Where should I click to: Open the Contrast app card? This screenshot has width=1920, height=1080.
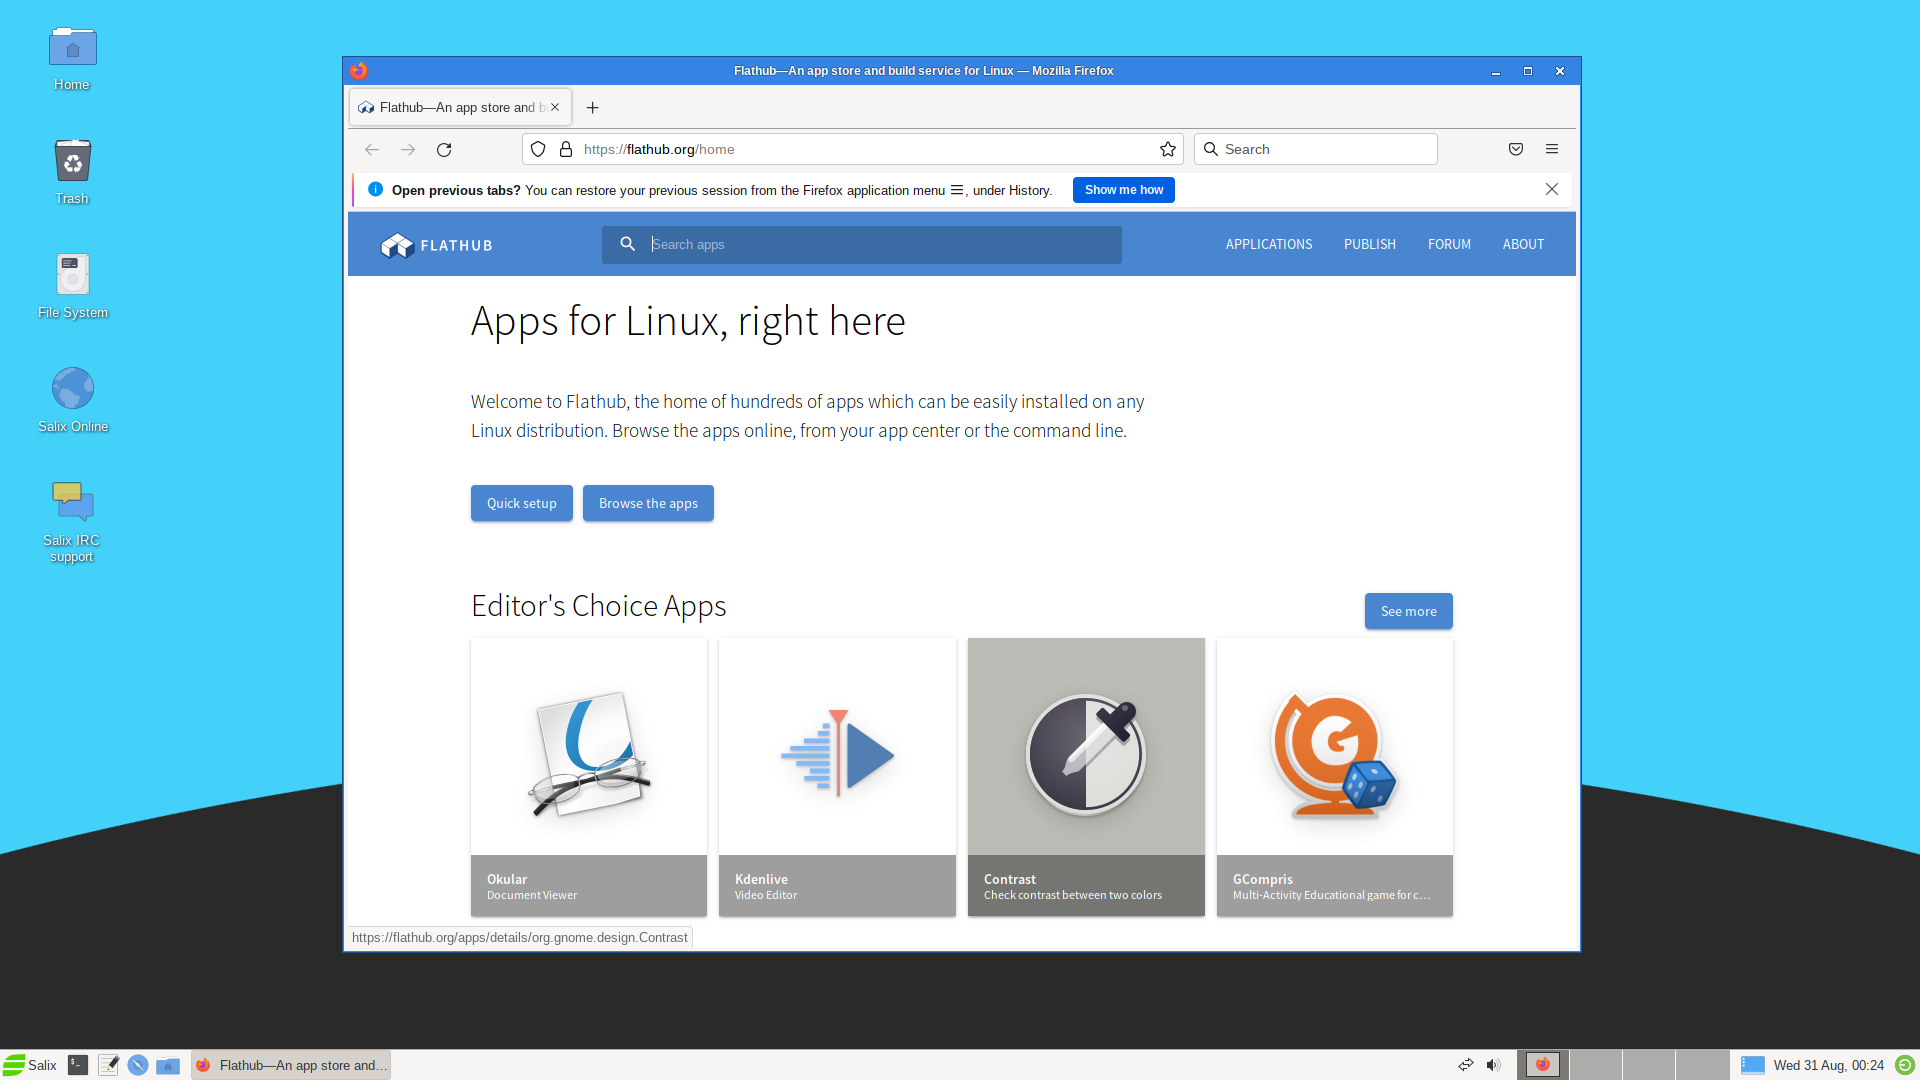pos(1086,777)
